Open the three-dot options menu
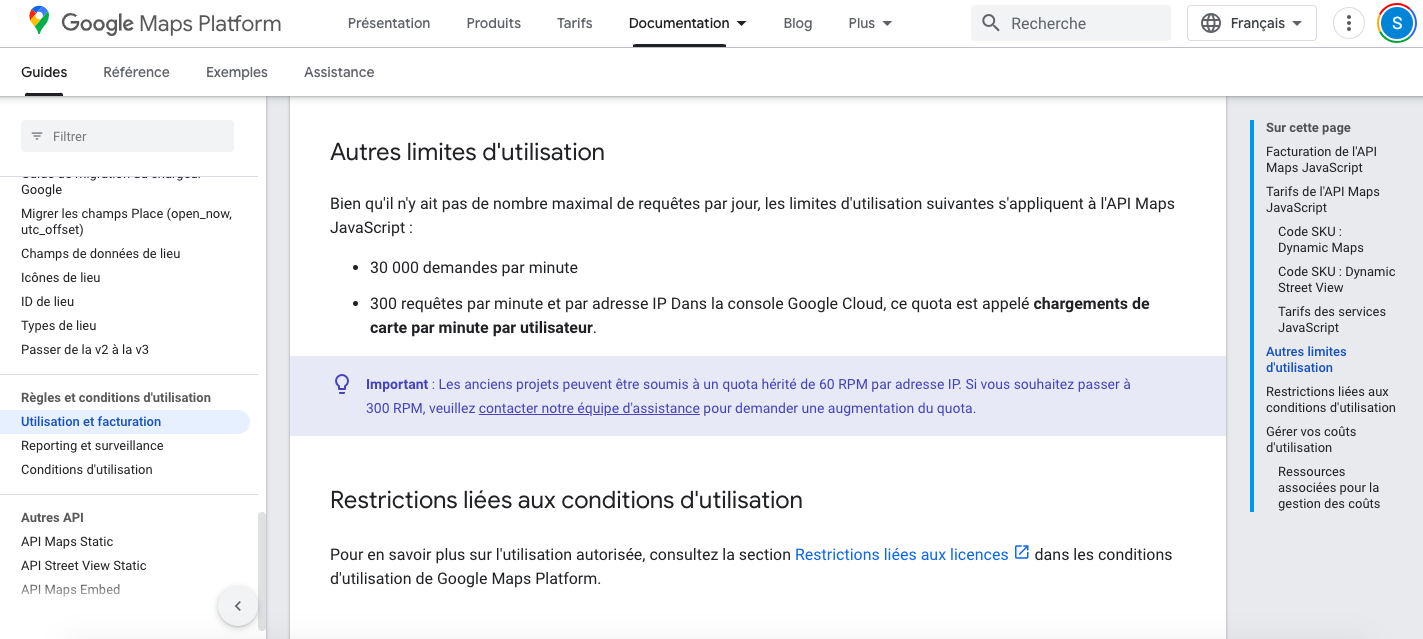Image resolution: width=1423 pixels, height=639 pixels. (x=1349, y=23)
